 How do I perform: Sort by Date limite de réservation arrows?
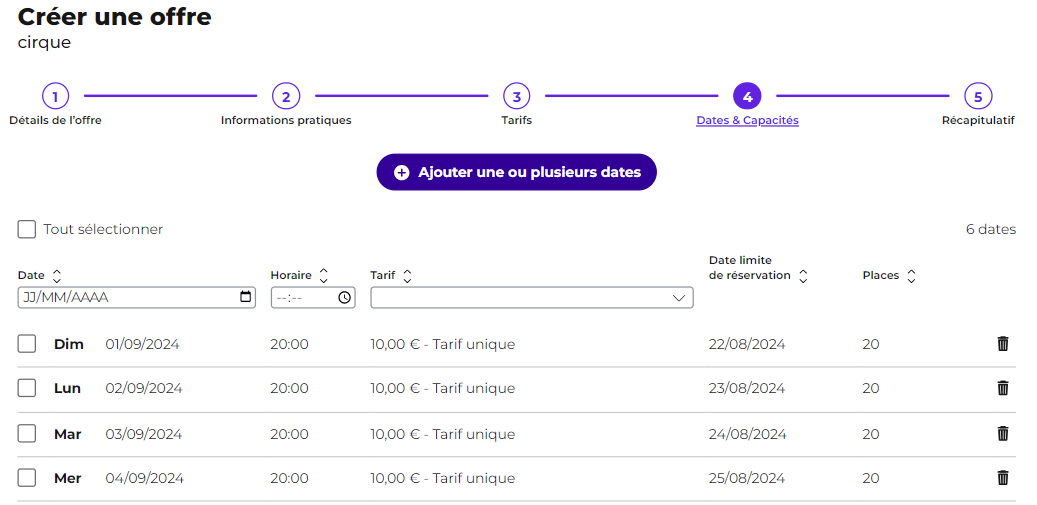pos(803,276)
